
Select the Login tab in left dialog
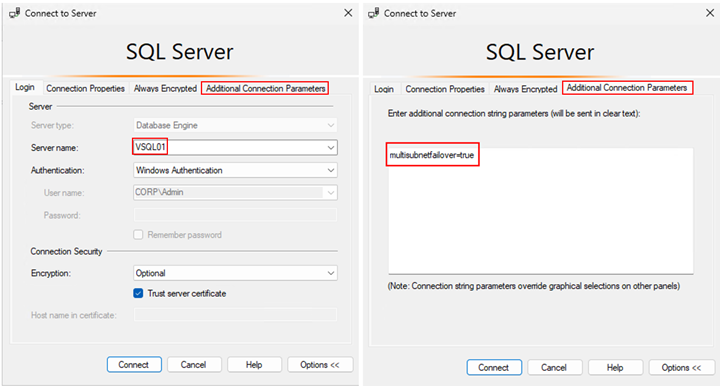click(25, 87)
